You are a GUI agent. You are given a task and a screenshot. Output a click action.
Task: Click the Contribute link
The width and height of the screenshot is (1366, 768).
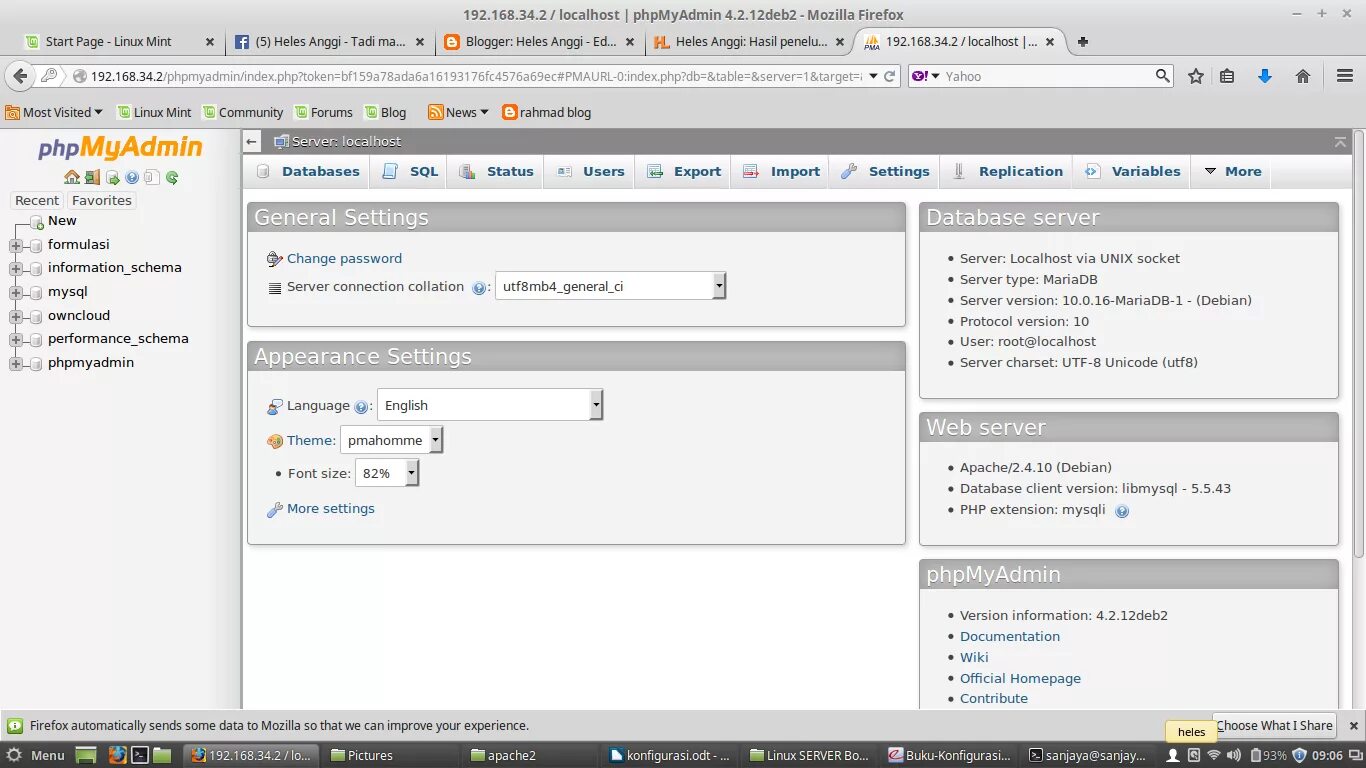[994, 698]
